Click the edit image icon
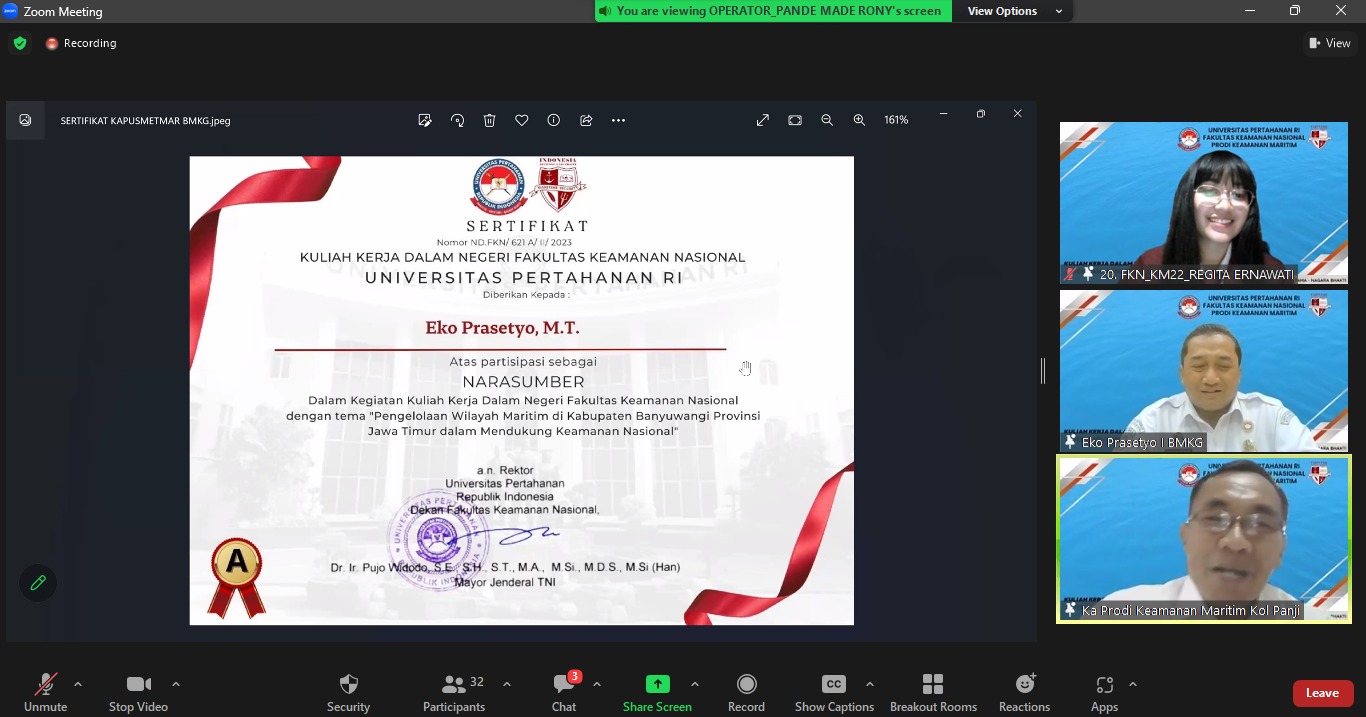 (x=425, y=120)
